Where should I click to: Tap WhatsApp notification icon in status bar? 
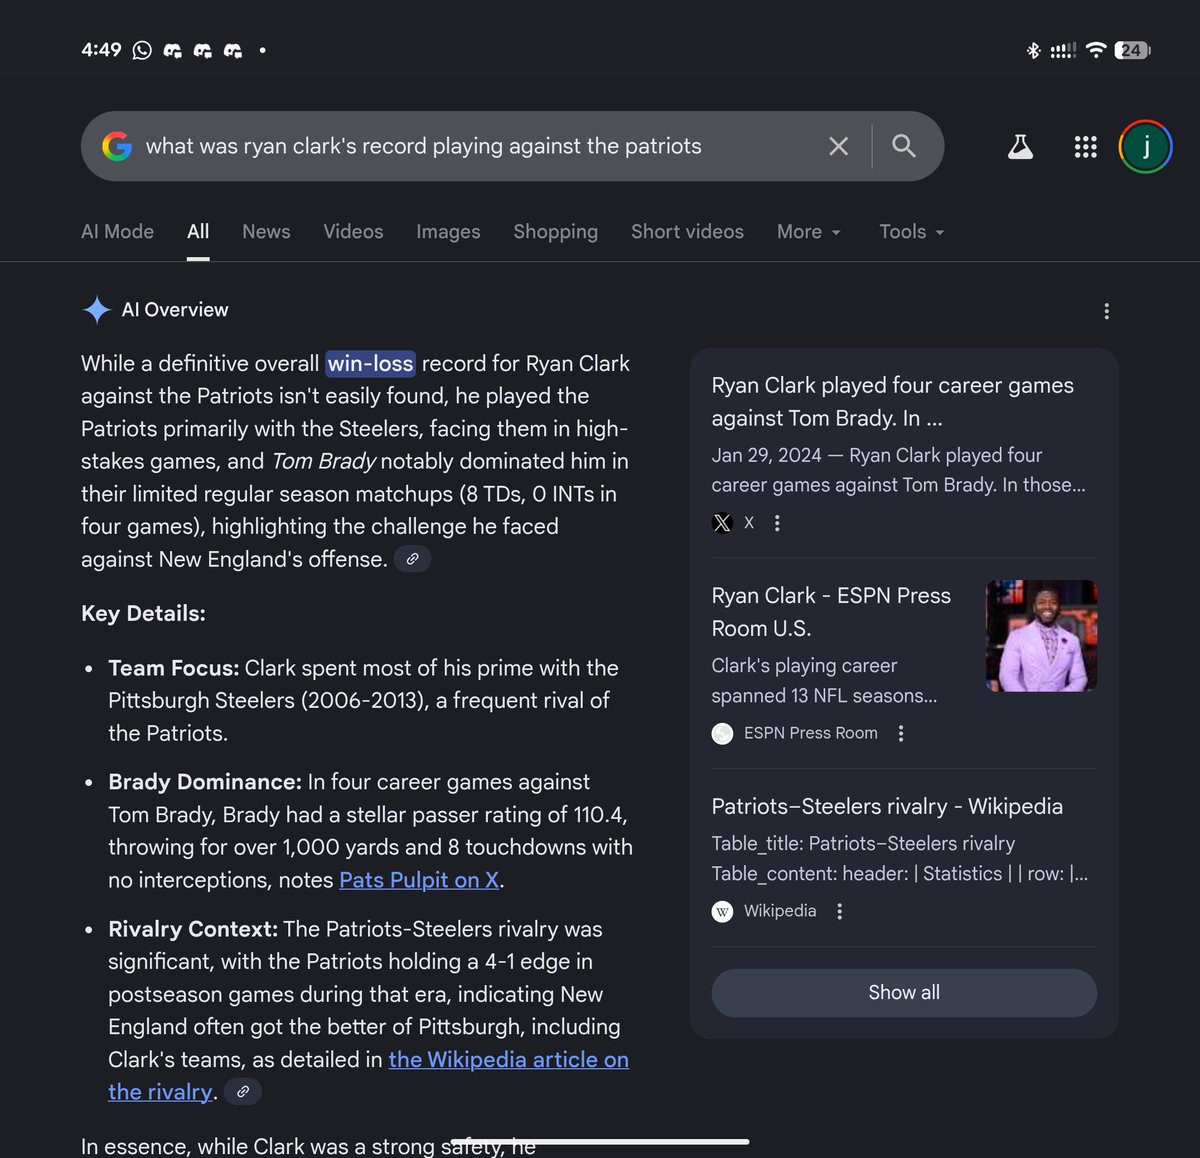point(142,50)
